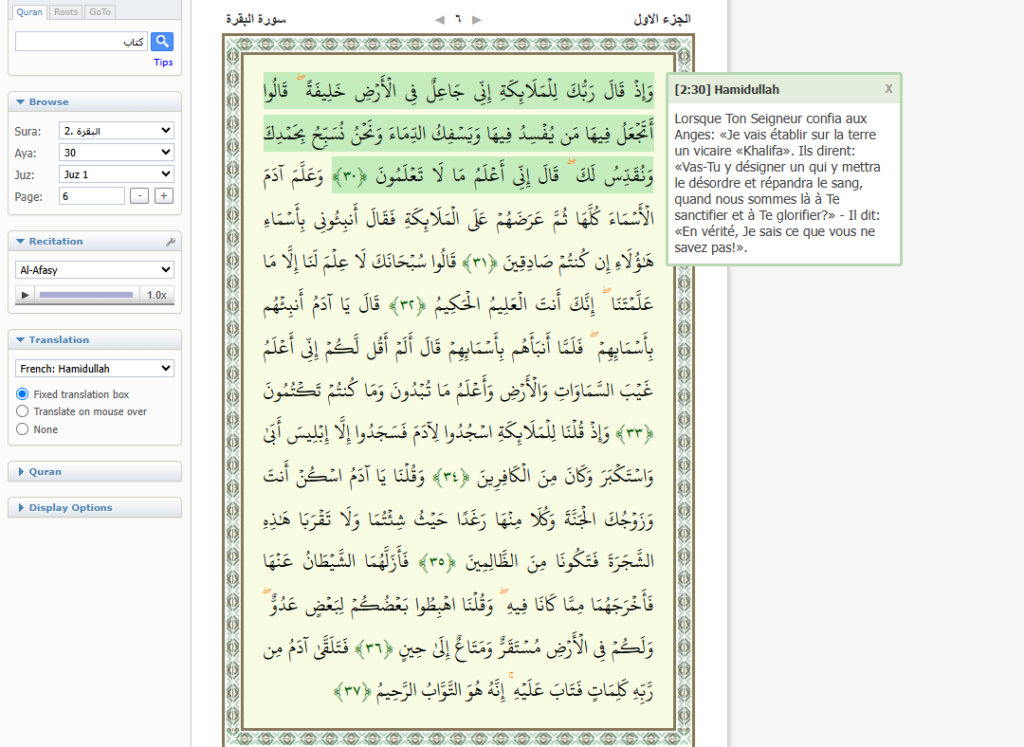The width and height of the screenshot is (1024, 747).
Task: Play the Al-Afasy recitation
Action: [x=25, y=295]
